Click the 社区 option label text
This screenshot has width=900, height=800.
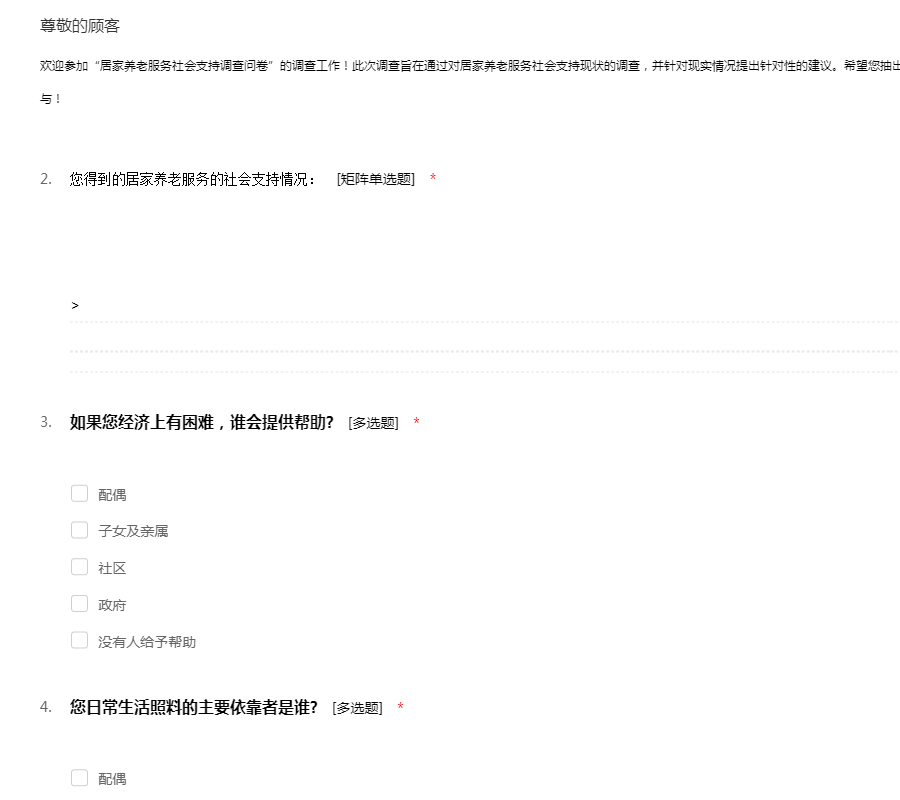(x=112, y=568)
